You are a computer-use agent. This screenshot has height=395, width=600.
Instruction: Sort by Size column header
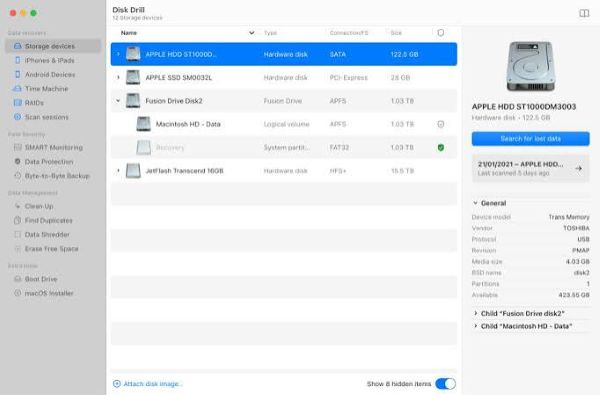pyautogui.click(x=396, y=33)
